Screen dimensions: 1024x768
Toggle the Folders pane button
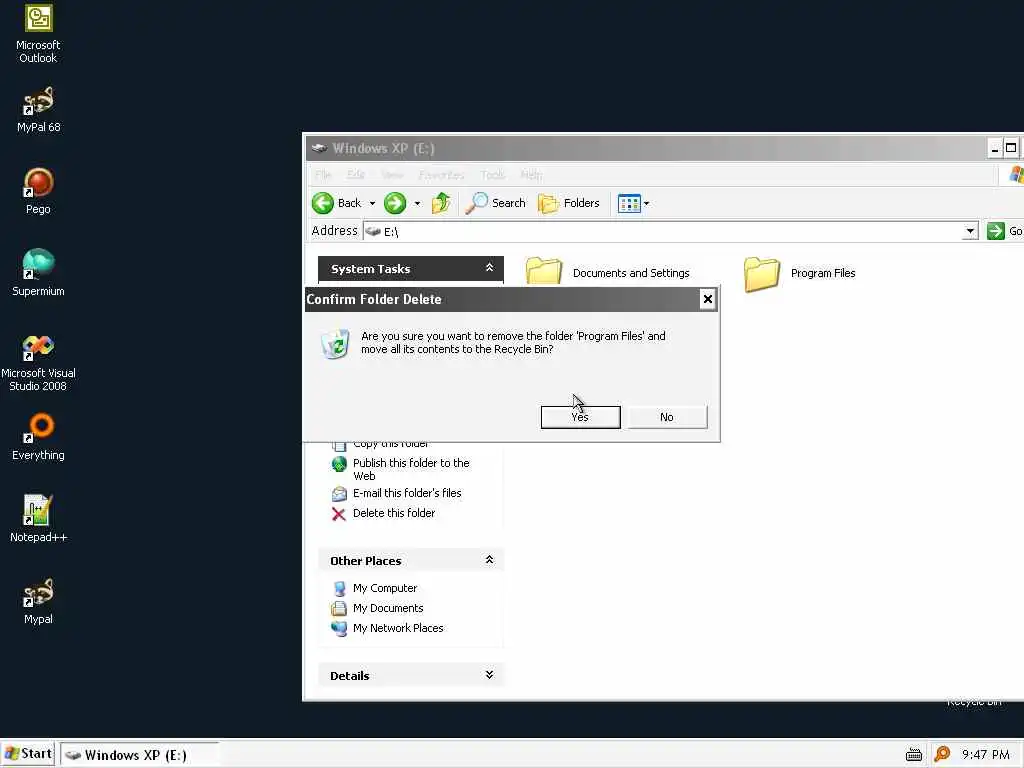pos(569,203)
